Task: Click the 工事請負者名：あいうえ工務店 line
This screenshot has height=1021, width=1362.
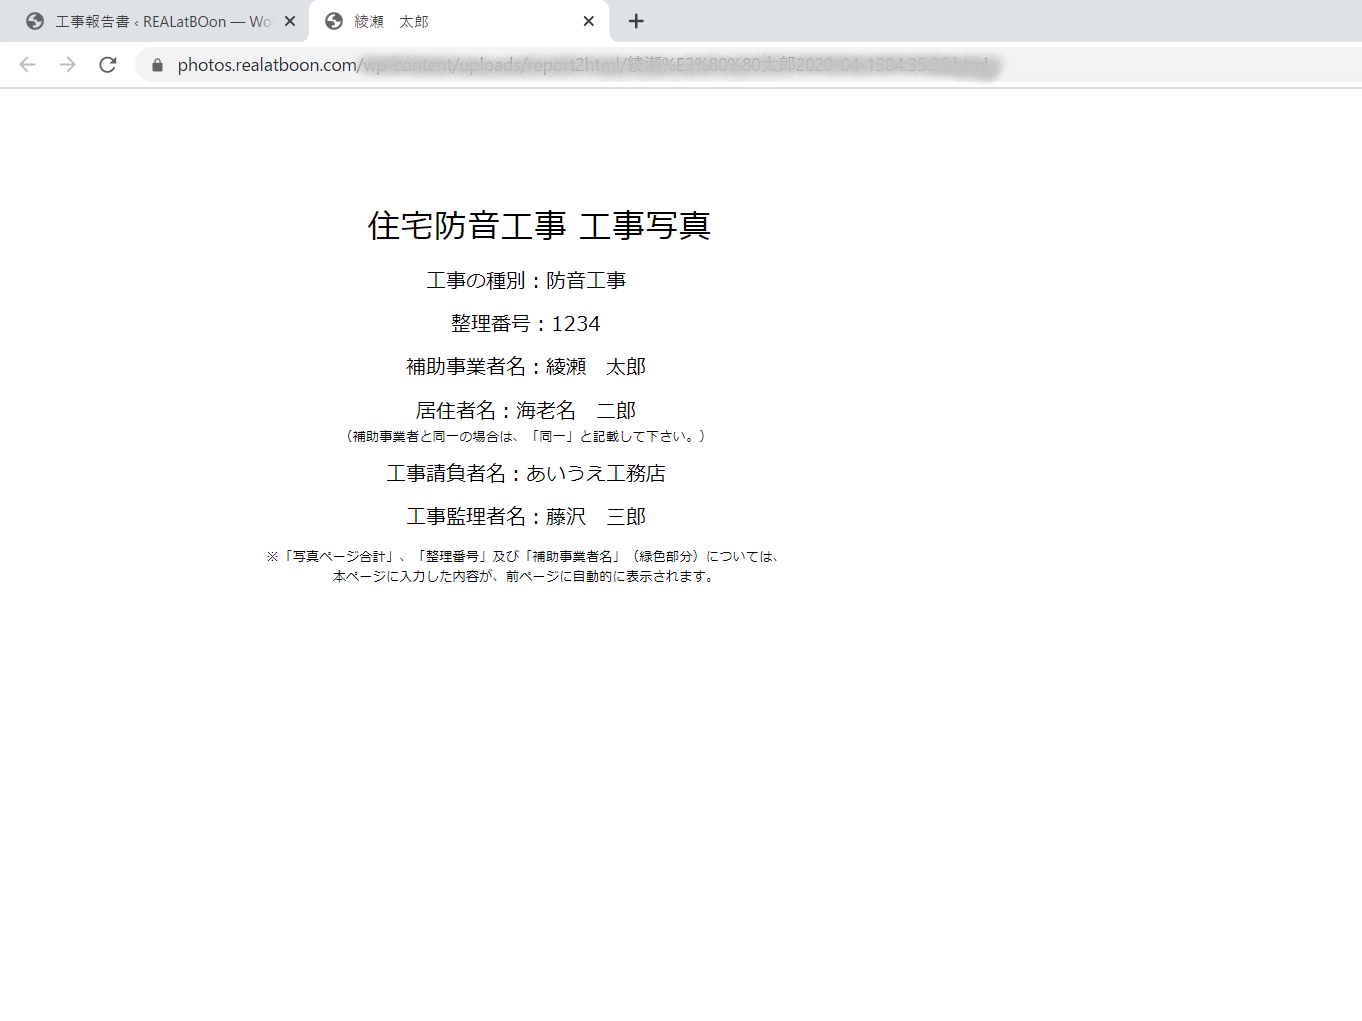Action: [x=526, y=473]
